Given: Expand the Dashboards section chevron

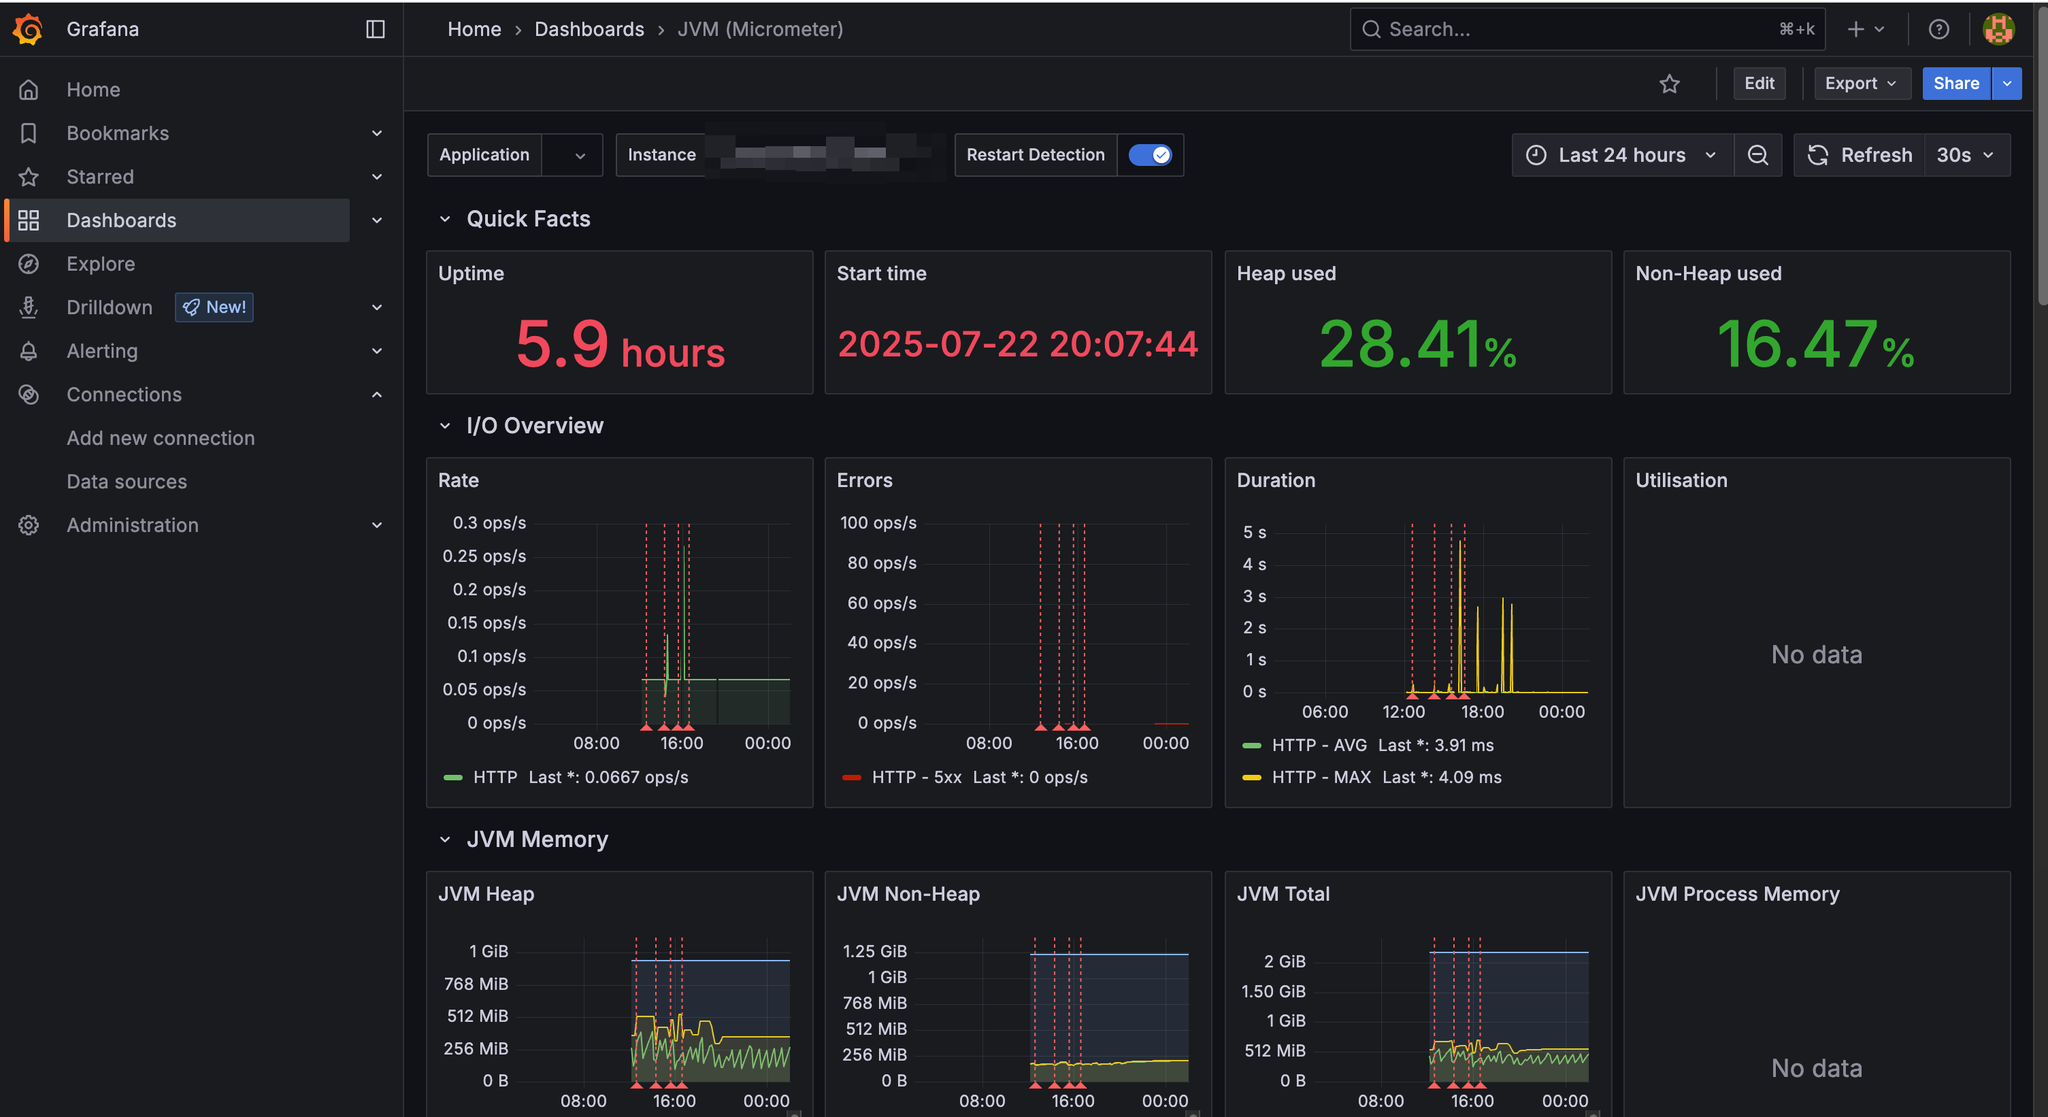Looking at the screenshot, I should tap(377, 220).
